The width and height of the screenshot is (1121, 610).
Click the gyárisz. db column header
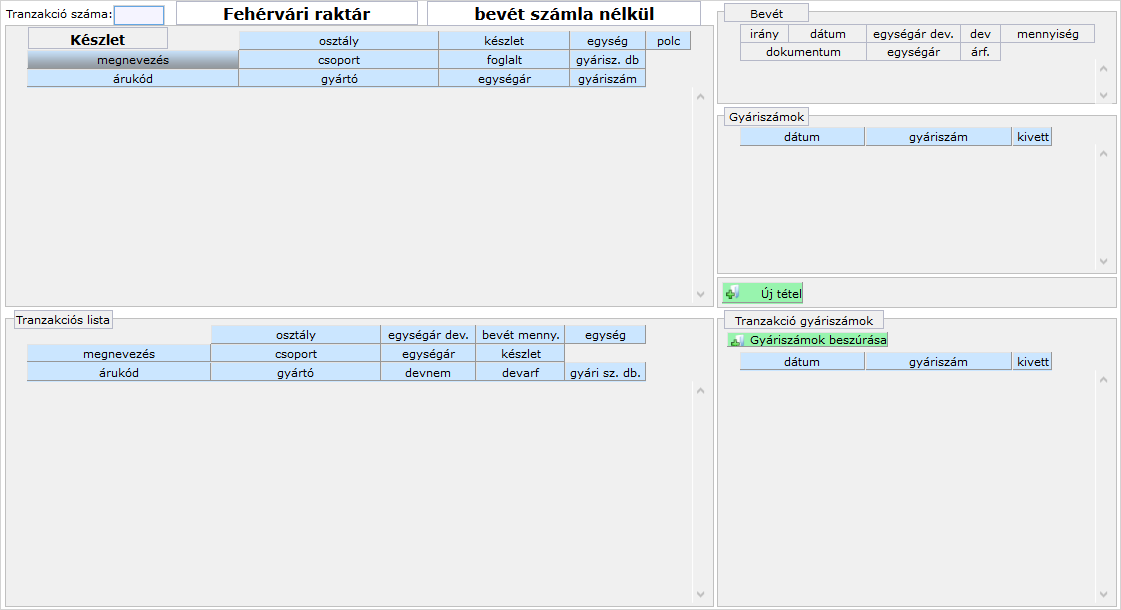[608, 60]
